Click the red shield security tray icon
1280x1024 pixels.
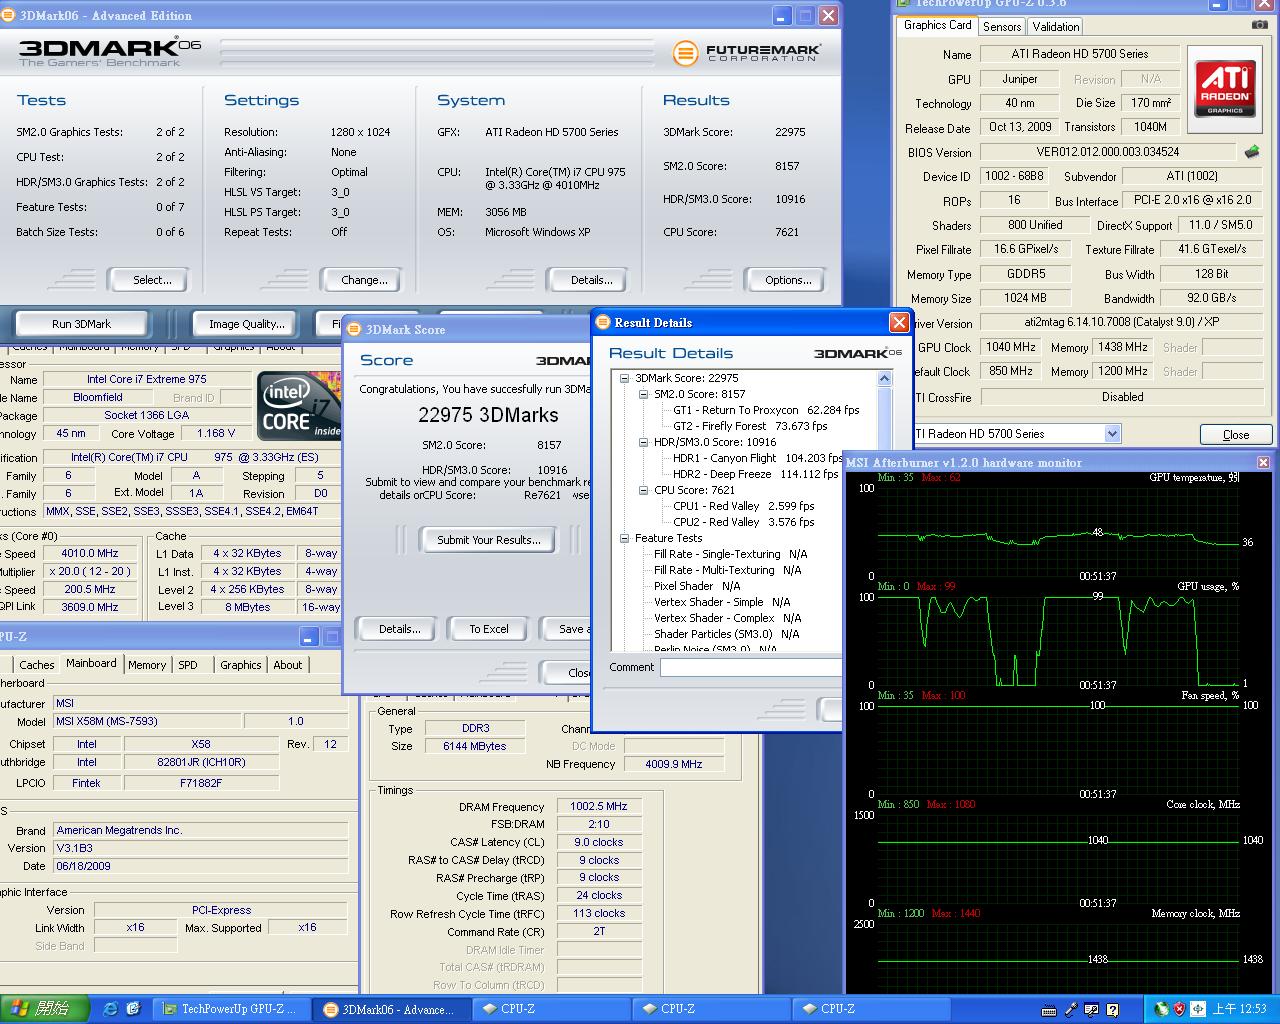click(1180, 1009)
